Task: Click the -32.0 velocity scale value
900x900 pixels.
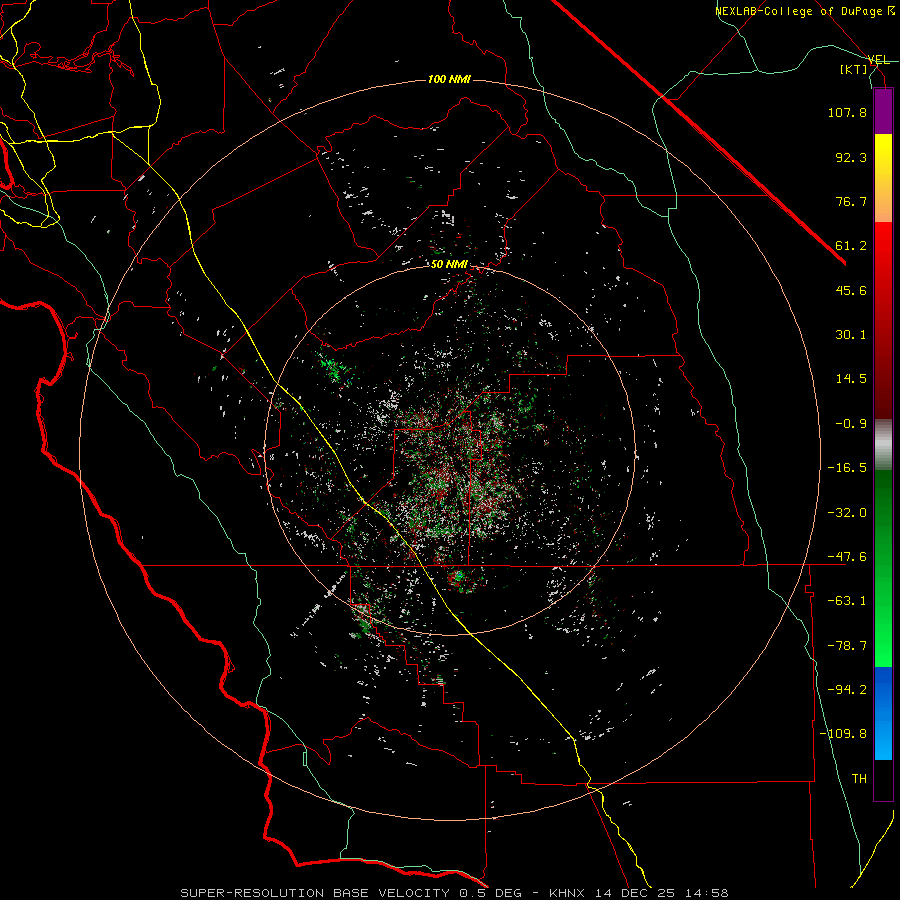Action: 847,513
